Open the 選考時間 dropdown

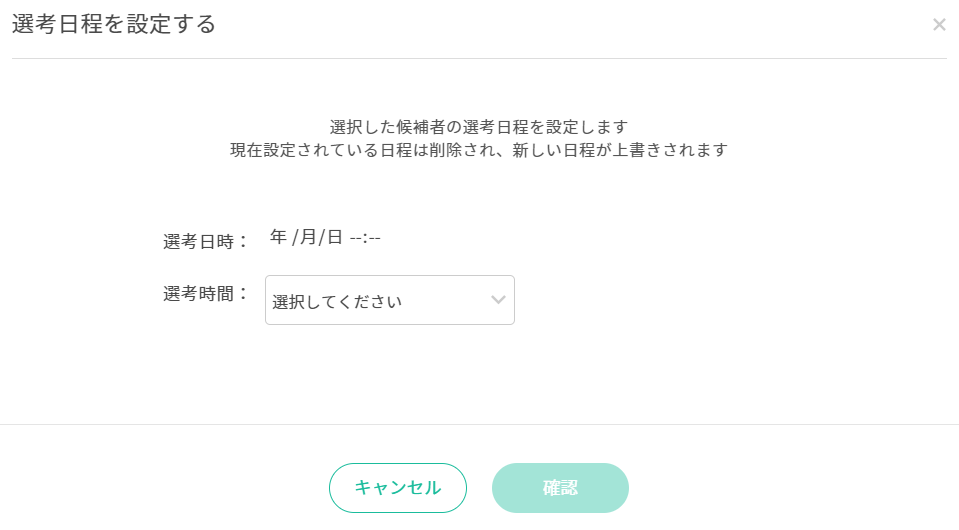(x=389, y=300)
